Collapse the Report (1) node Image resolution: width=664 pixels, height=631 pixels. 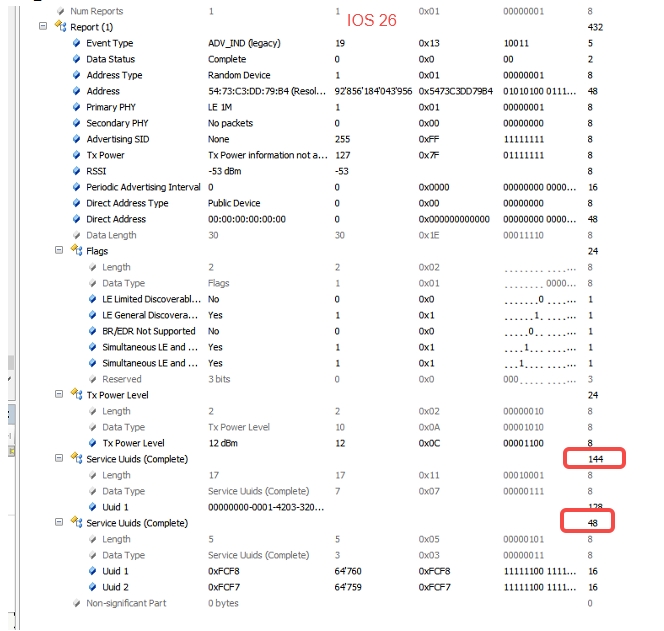[x=43, y=26]
